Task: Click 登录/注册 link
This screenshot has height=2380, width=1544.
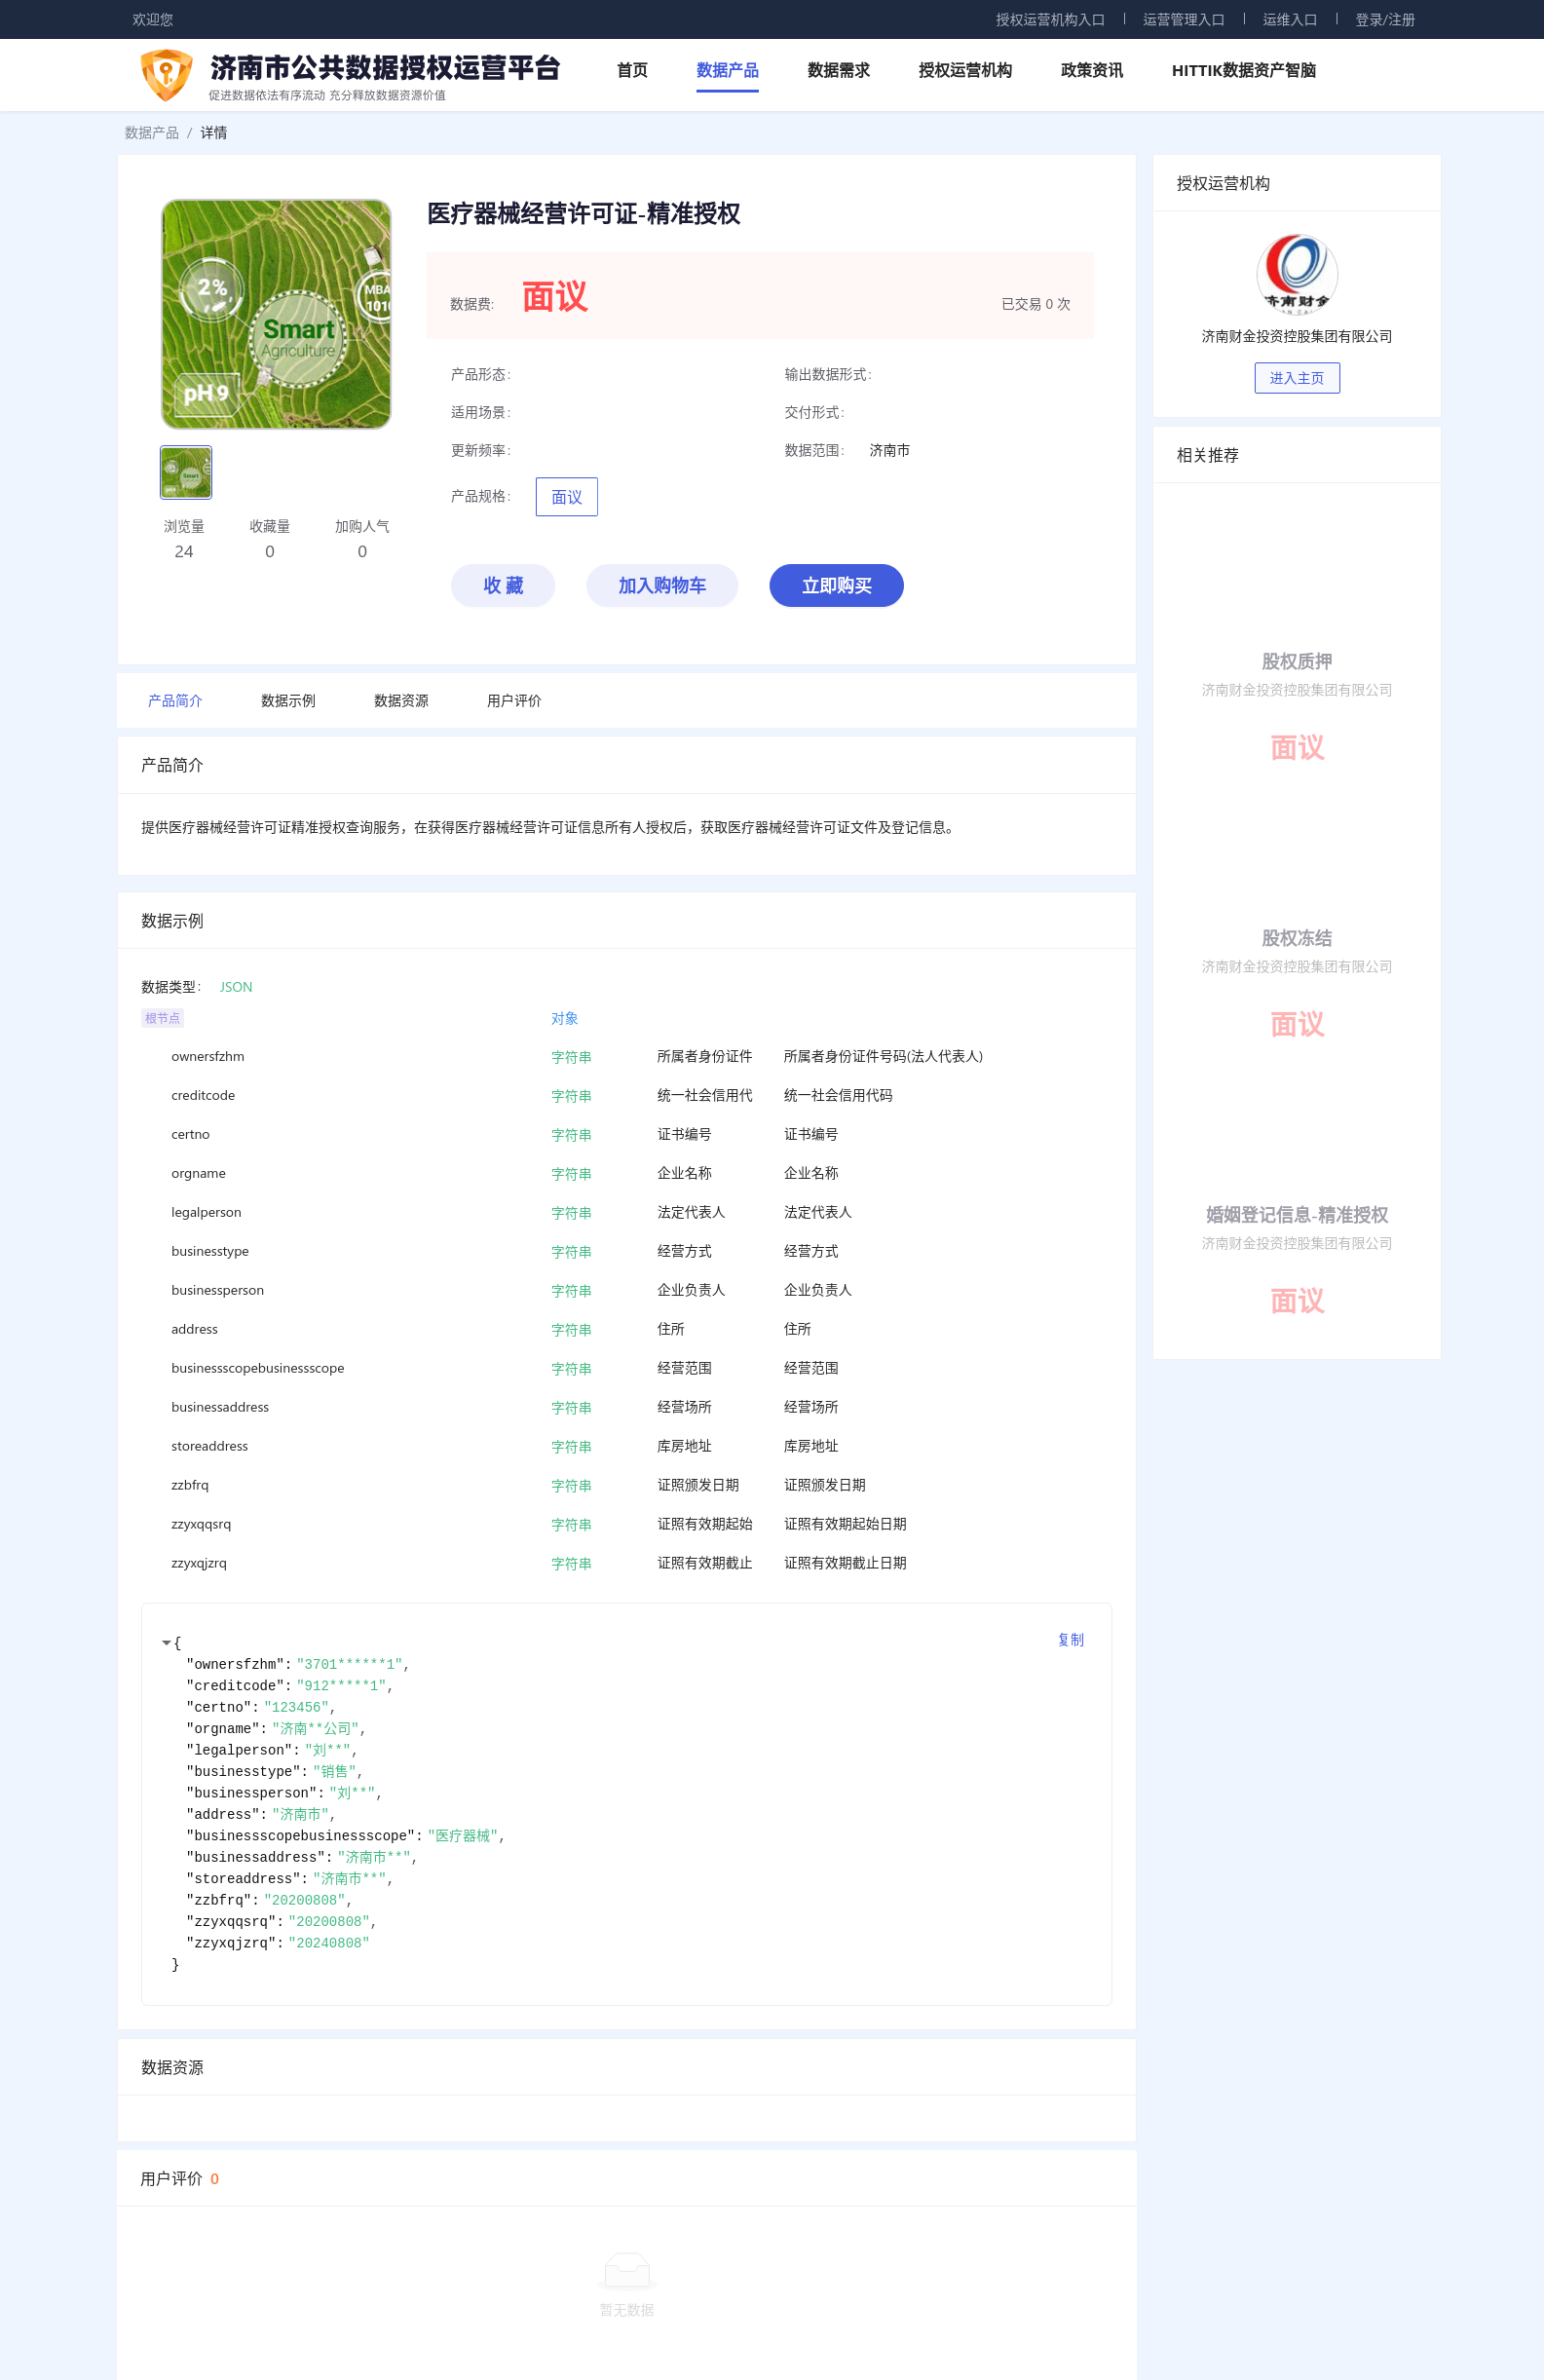Action: tap(1384, 19)
